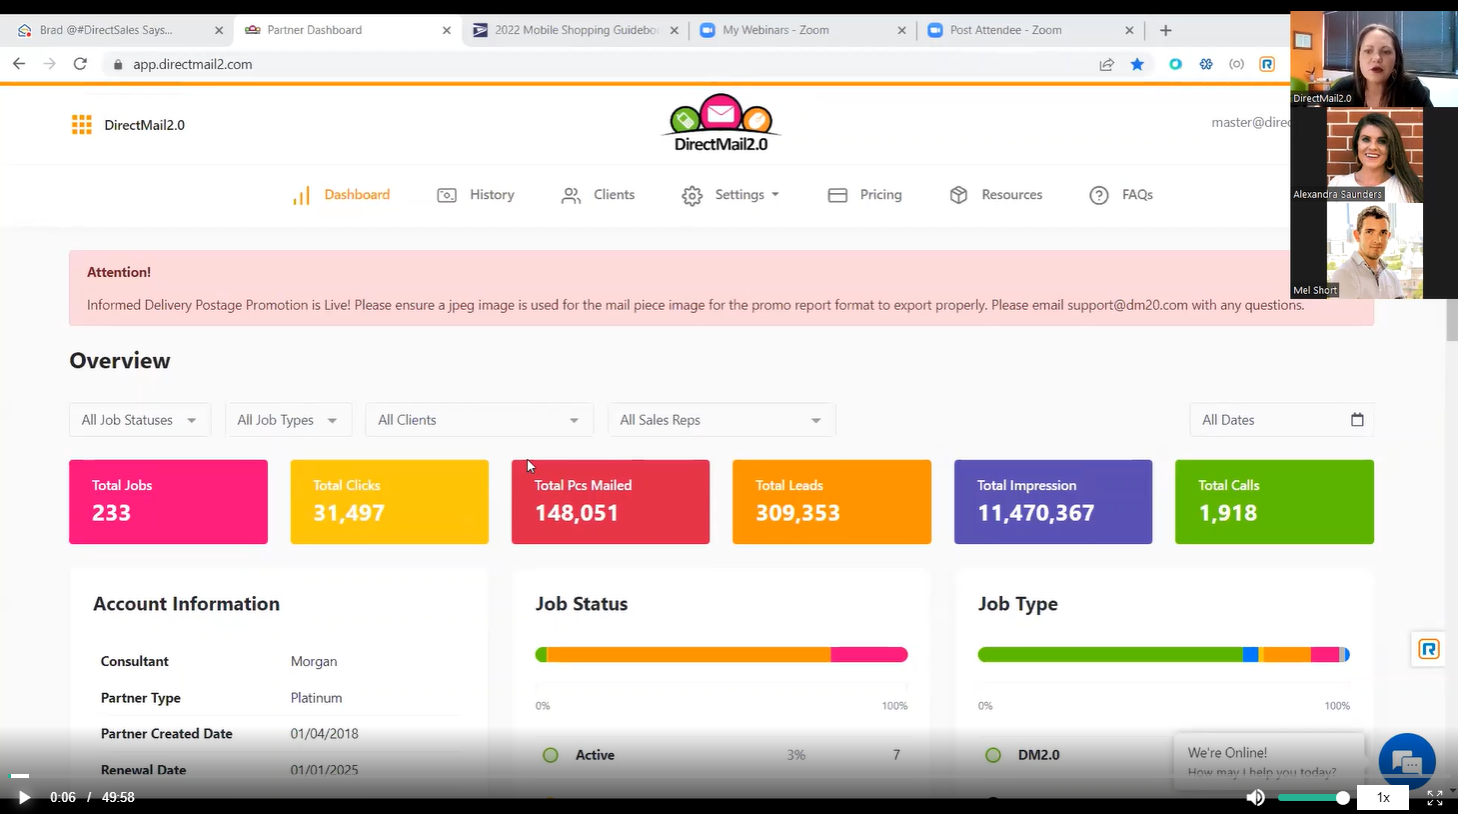Click the orange segment of Job Status bar
The width and height of the screenshot is (1458, 814).
tap(689, 654)
